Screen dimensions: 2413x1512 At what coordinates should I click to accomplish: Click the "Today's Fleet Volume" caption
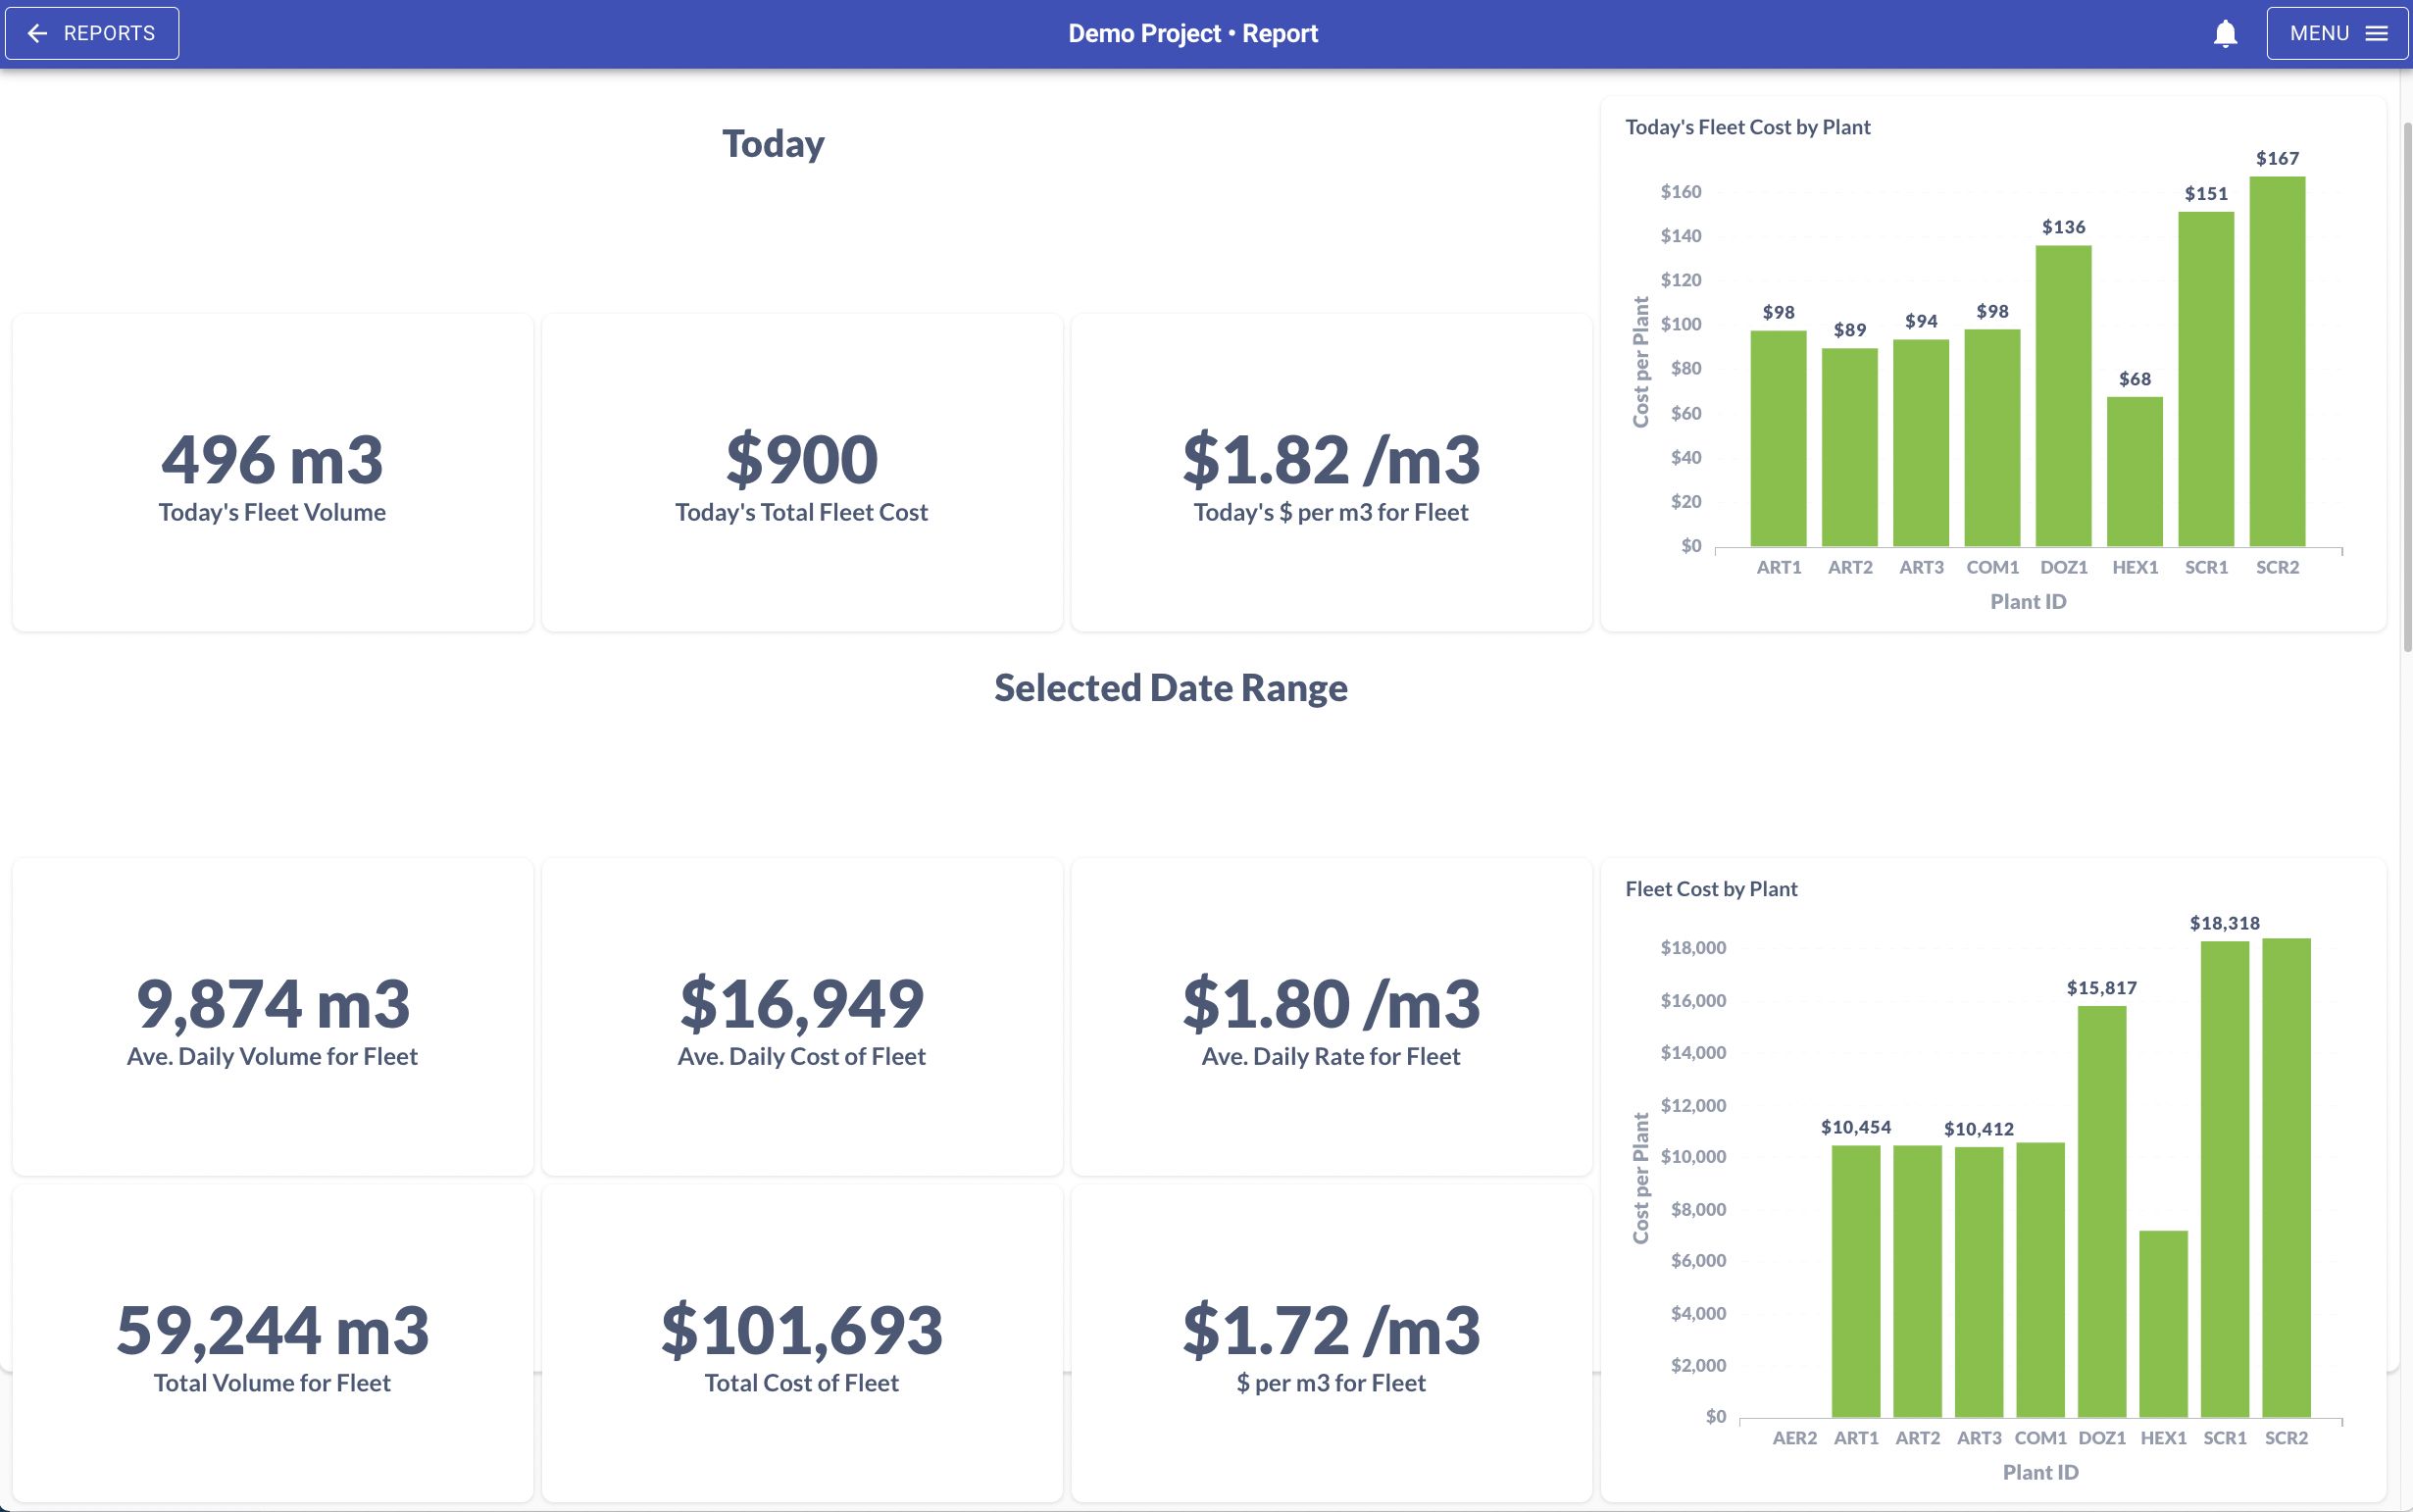point(272,513)
